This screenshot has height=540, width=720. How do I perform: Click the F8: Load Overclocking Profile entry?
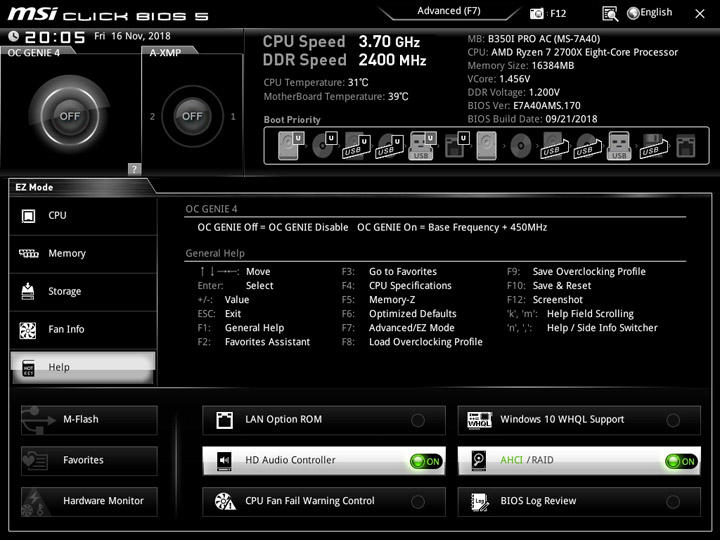pos(412,342)
